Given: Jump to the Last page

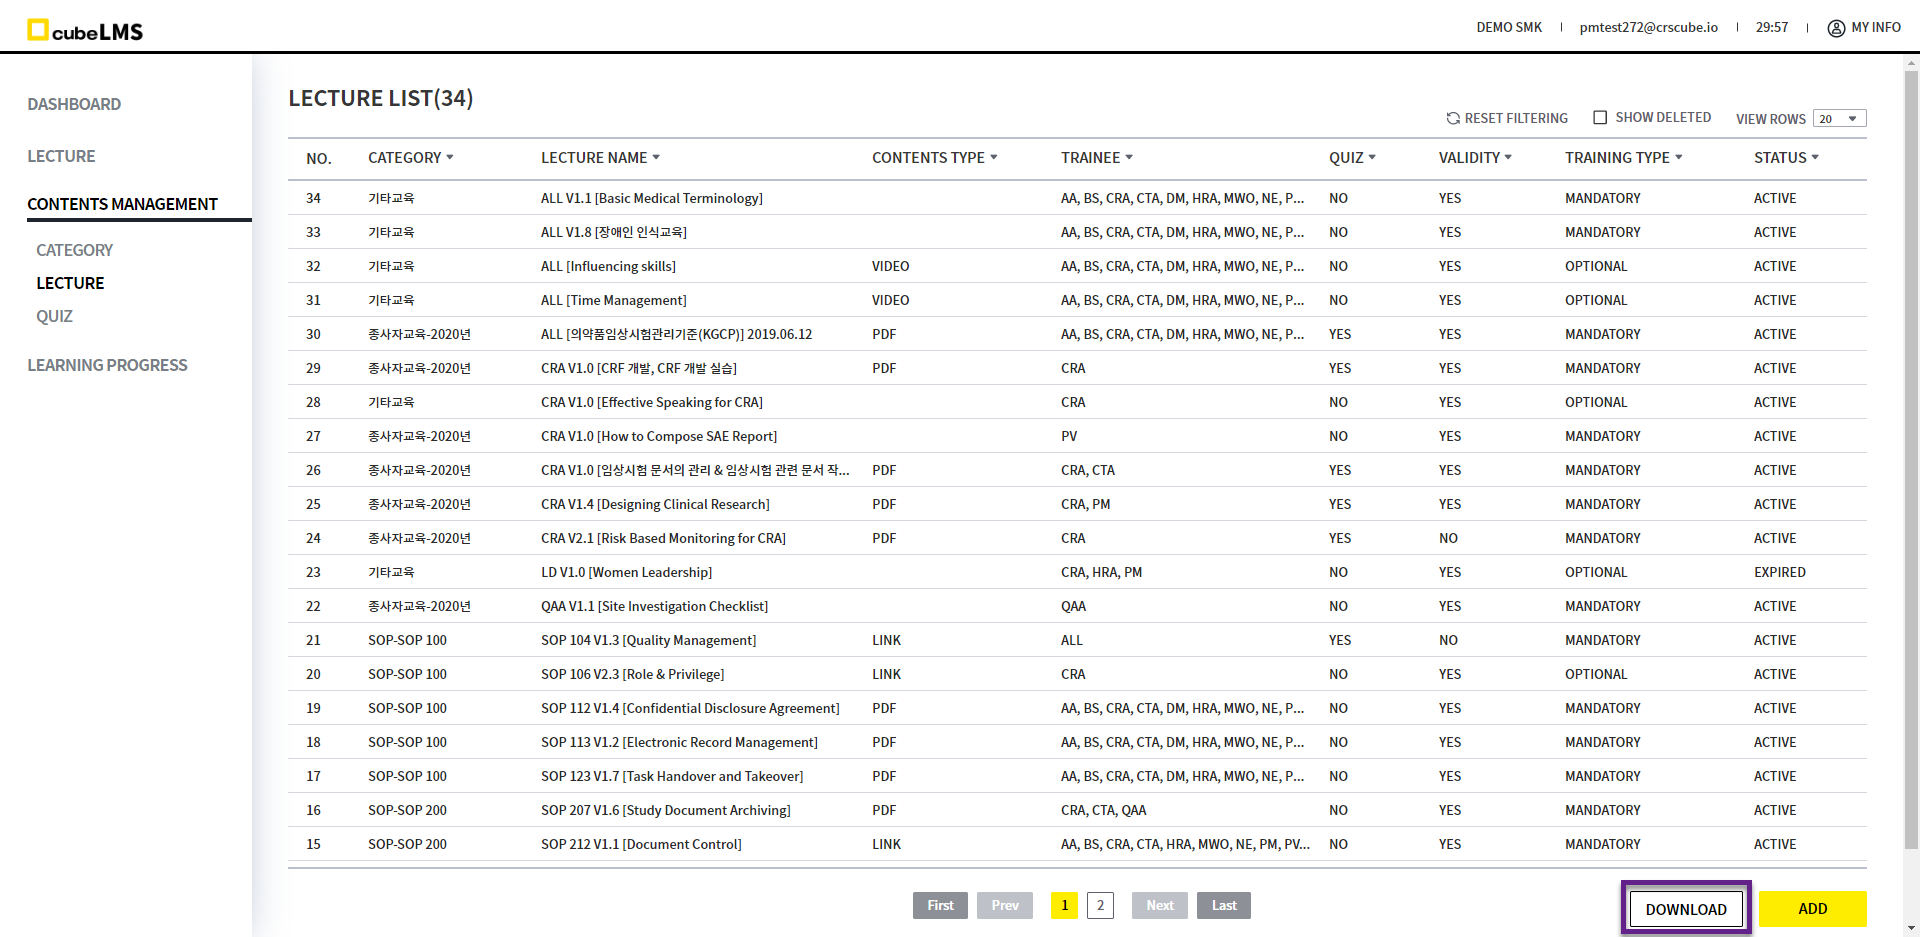Looking at the screenshot, I should coord(1224,905).
